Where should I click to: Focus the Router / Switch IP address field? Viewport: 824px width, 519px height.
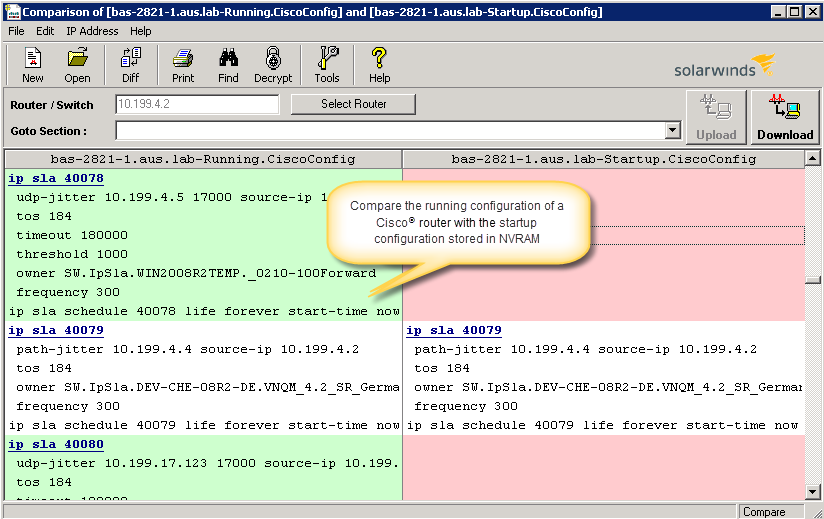(197, 104)
